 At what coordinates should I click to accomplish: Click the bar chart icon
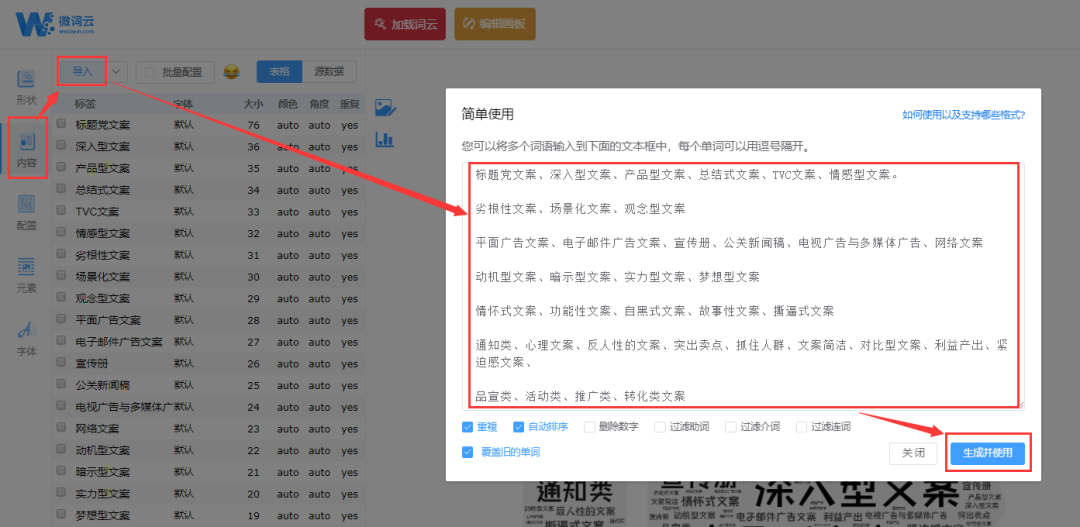point(384,138)
